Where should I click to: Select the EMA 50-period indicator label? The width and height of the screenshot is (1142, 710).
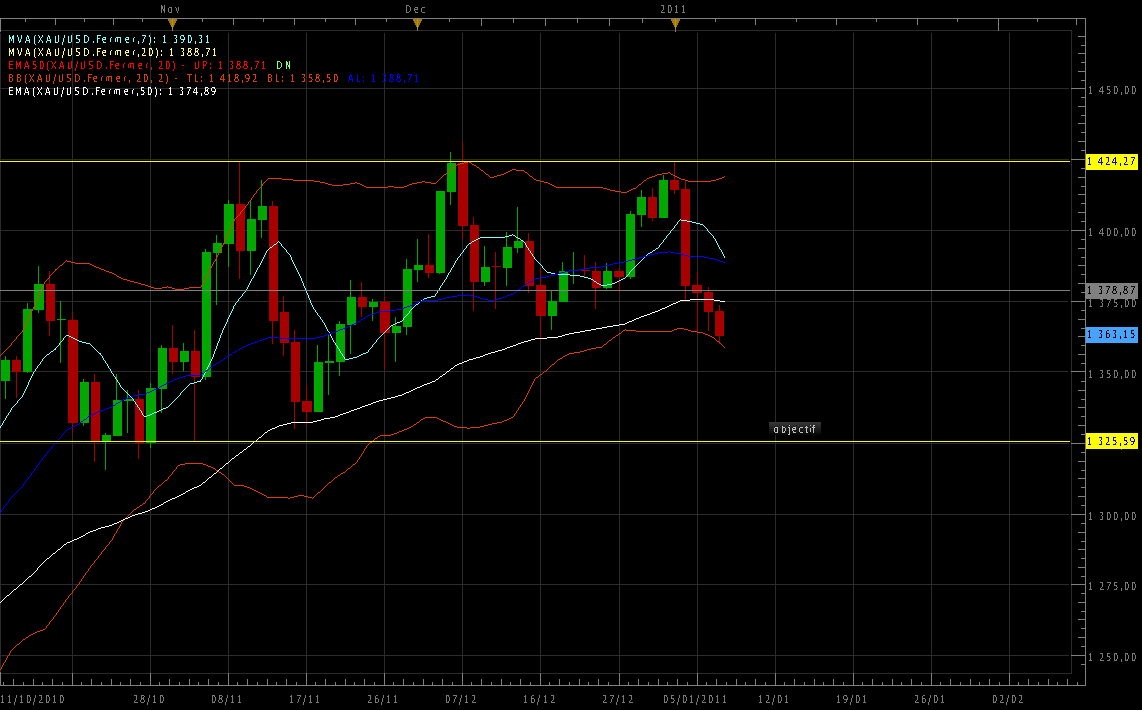click(112, 91)
